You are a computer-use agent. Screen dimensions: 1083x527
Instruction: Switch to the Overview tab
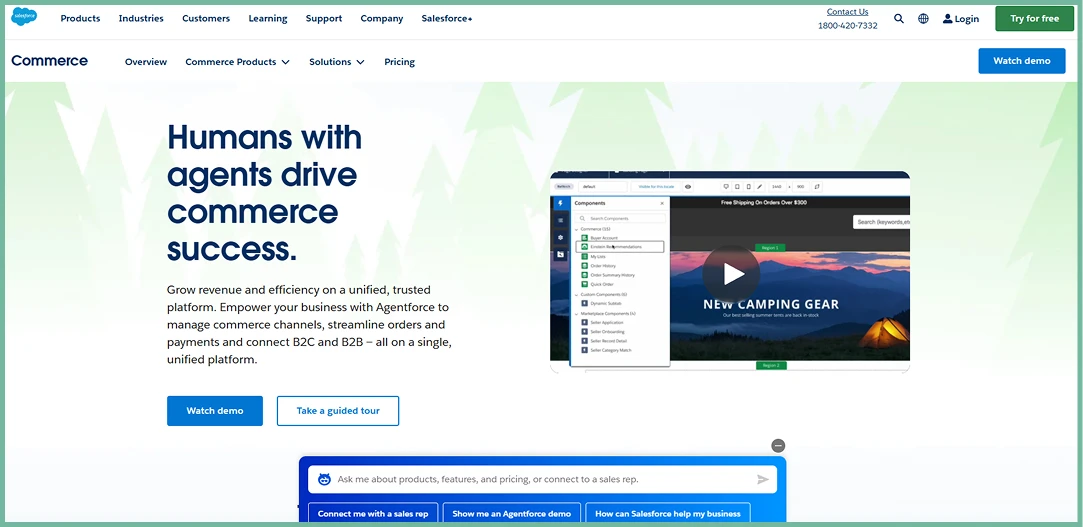point(146,61)
